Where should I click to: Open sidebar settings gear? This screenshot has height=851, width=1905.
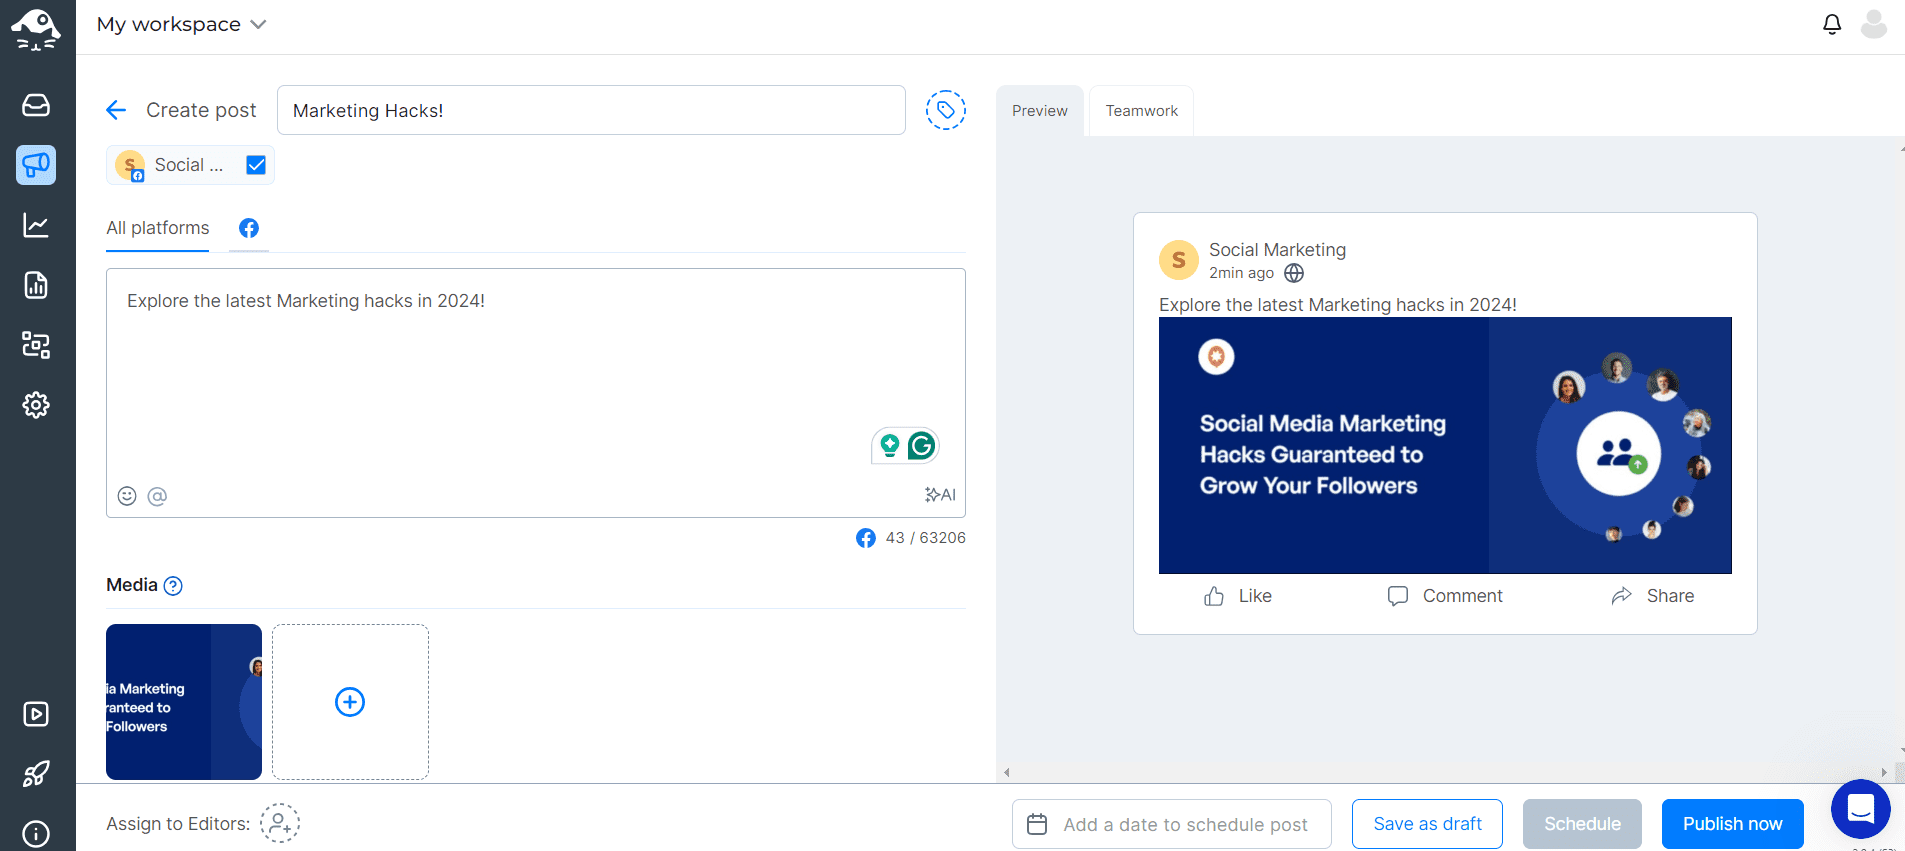click(36, 405)
